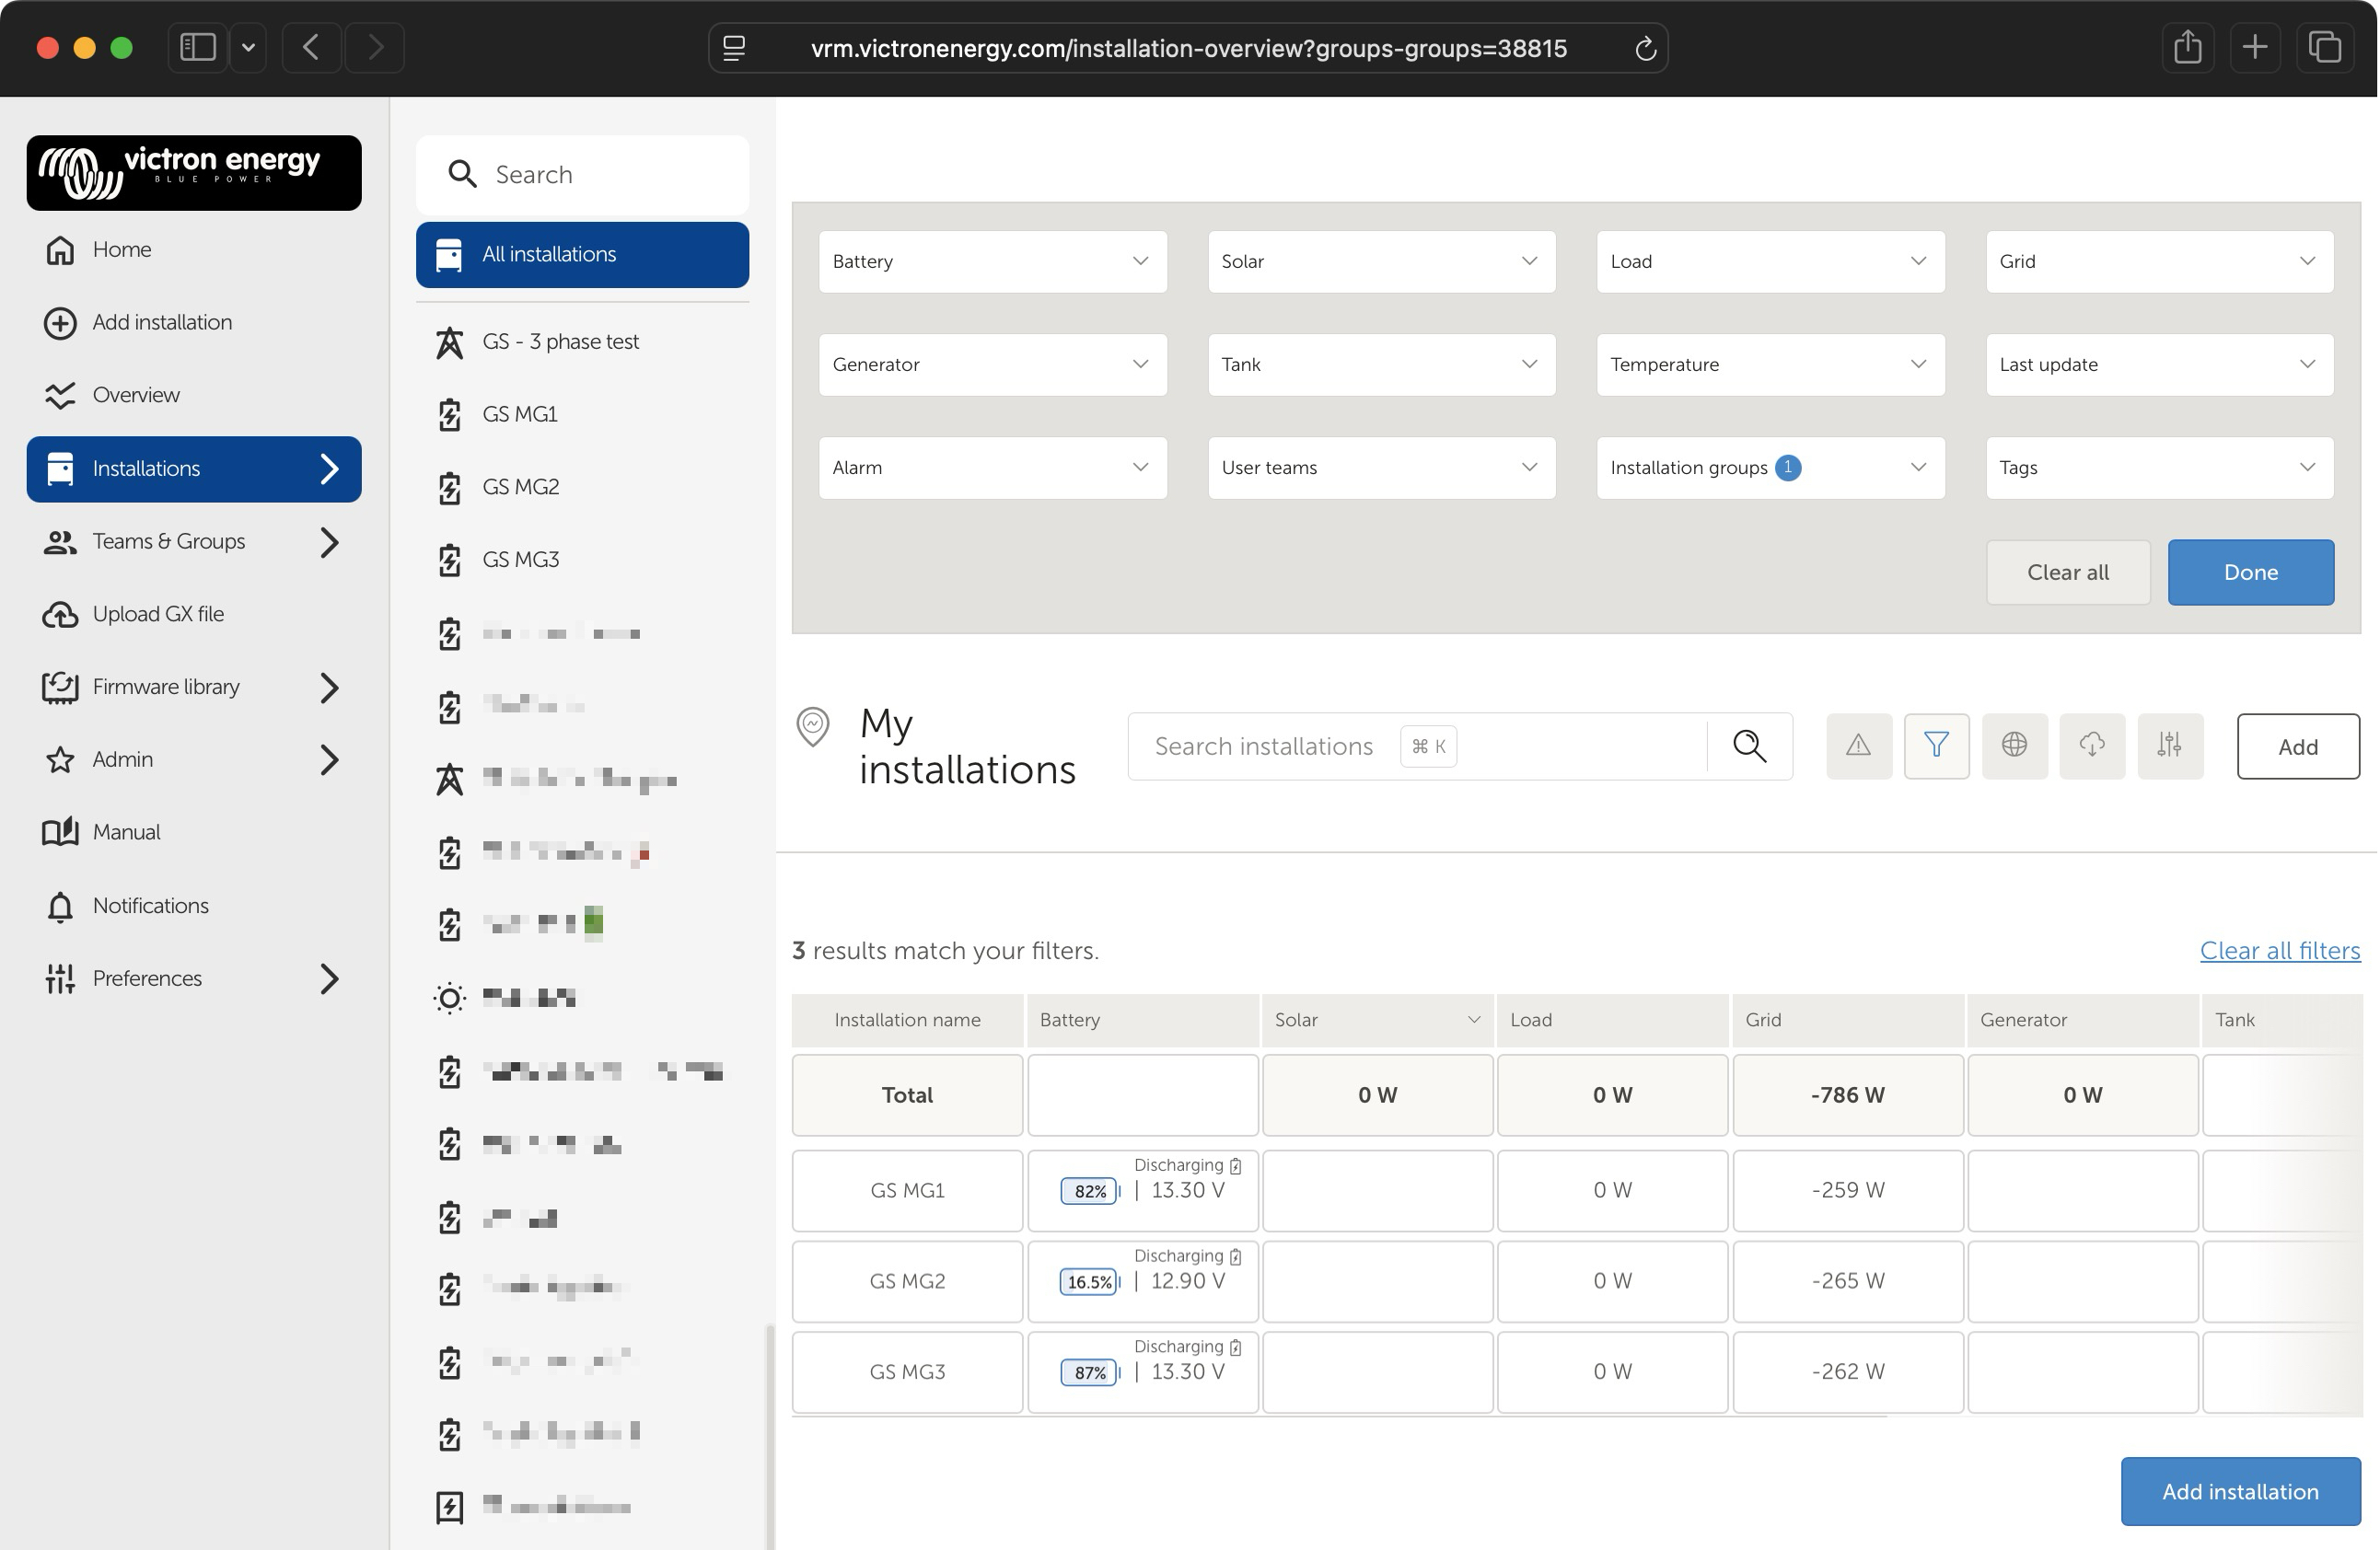Screen dimensions: 2380x1550
Task: Click the alarm triangle filter icon
Action: click(1858, 746)
